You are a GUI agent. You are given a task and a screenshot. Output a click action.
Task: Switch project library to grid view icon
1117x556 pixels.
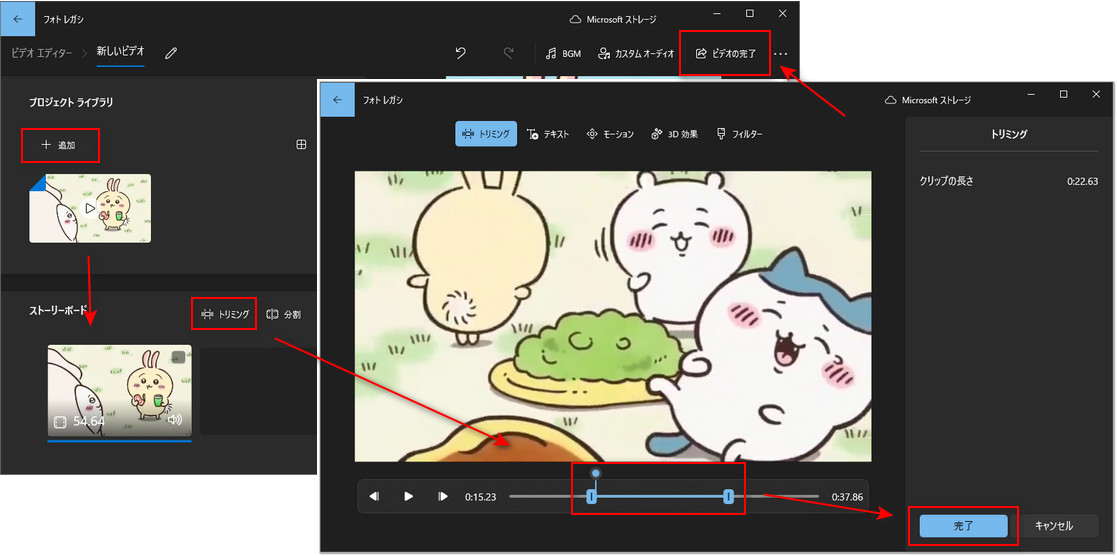tap(301, 145)
